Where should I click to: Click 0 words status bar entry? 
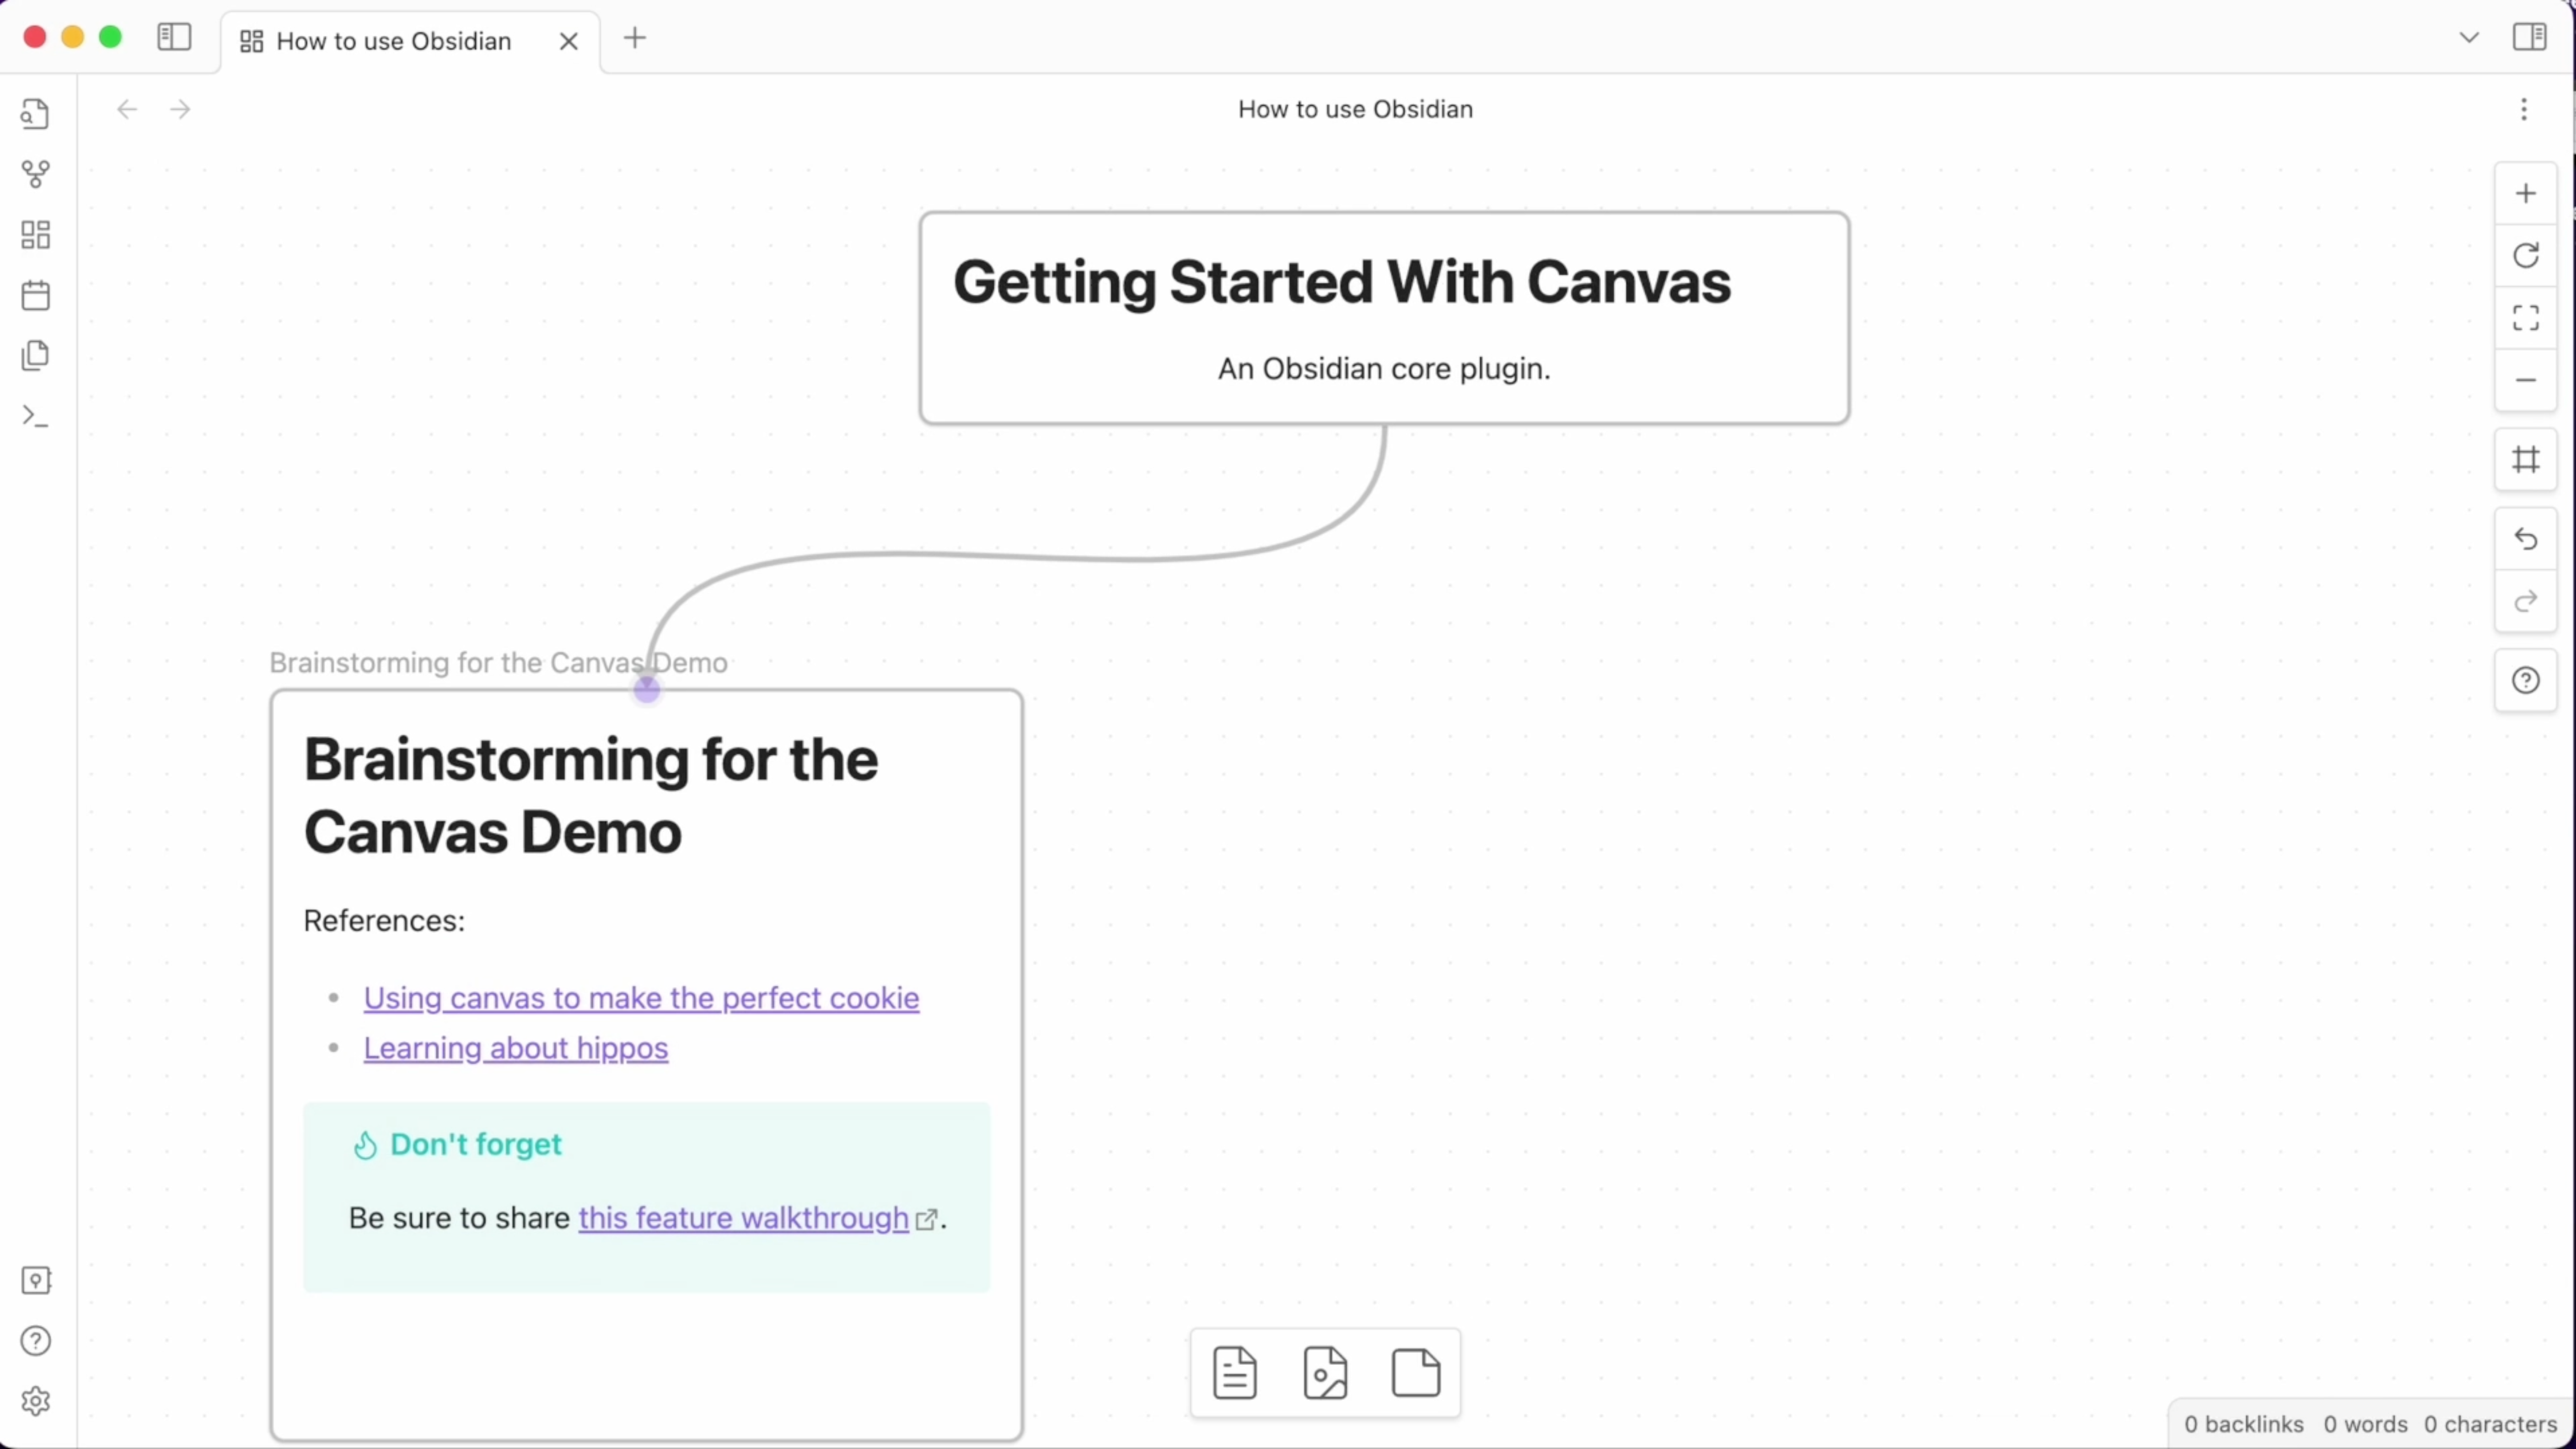2365,1424
